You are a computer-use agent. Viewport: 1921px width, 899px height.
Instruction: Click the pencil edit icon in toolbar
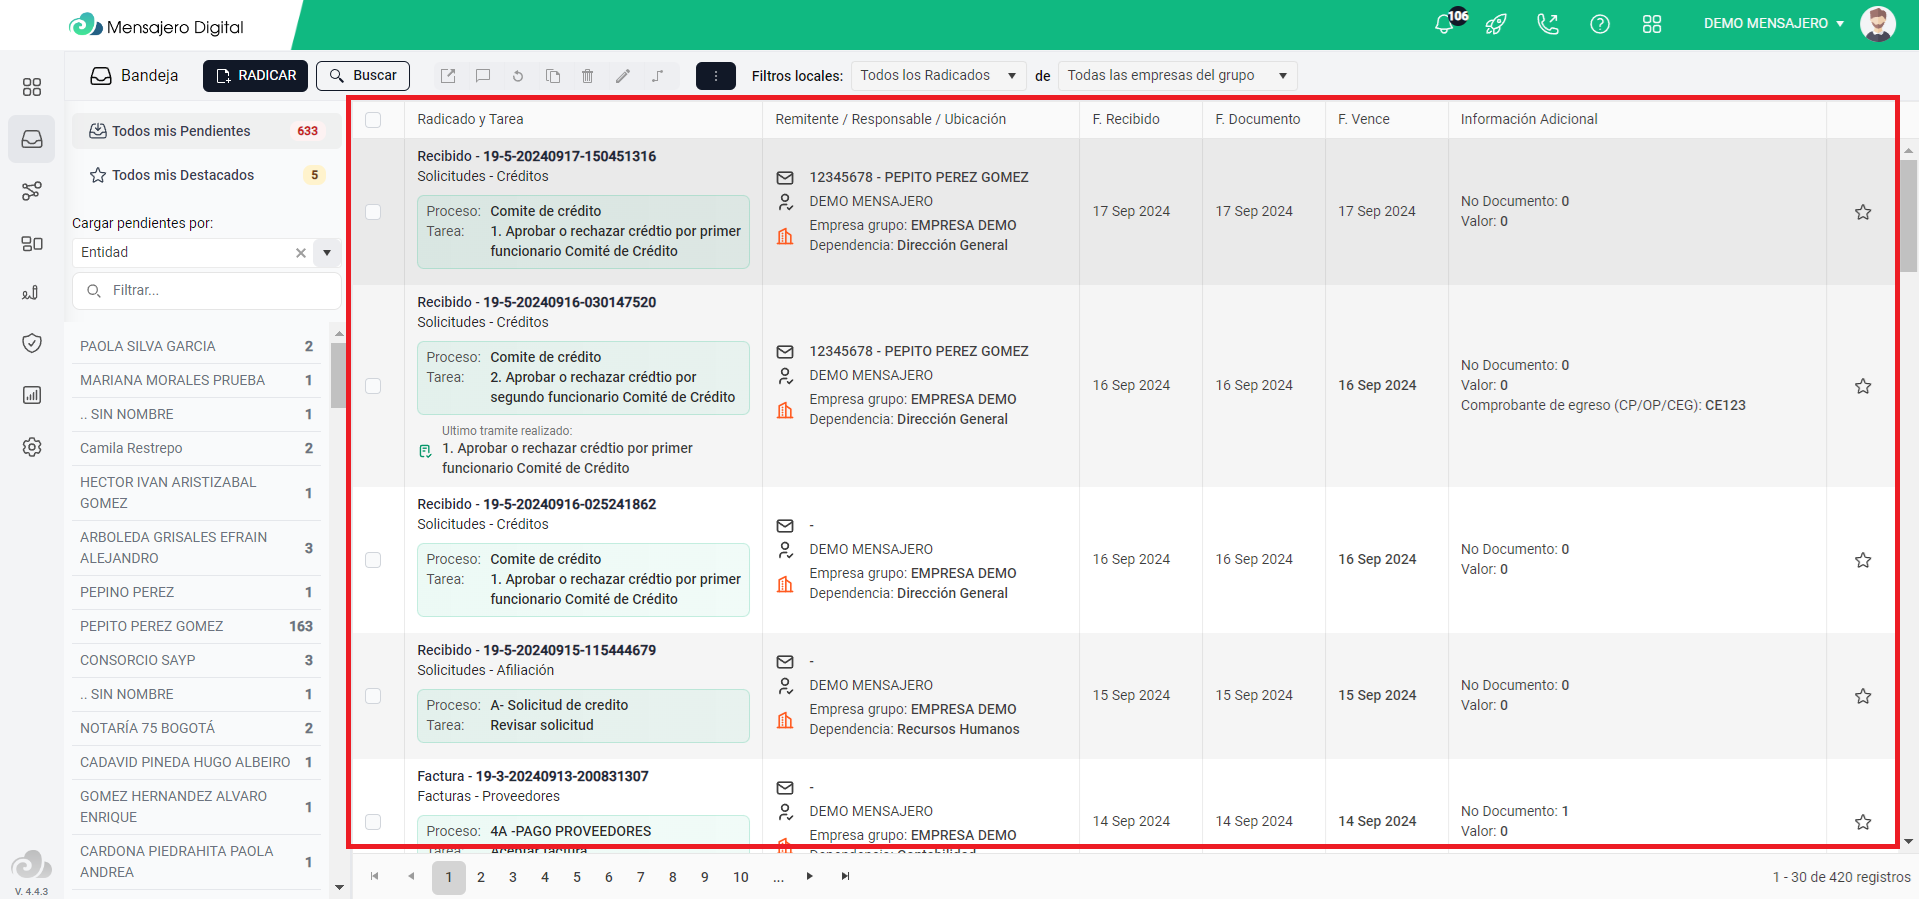[623, 76]
